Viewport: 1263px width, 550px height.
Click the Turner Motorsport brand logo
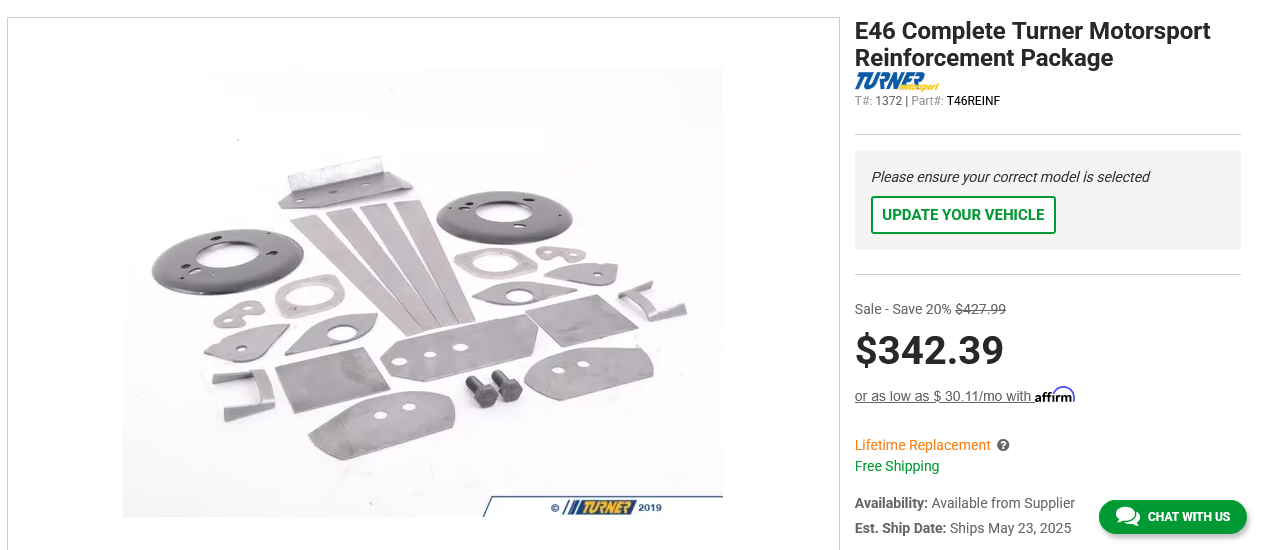point(897,82)
